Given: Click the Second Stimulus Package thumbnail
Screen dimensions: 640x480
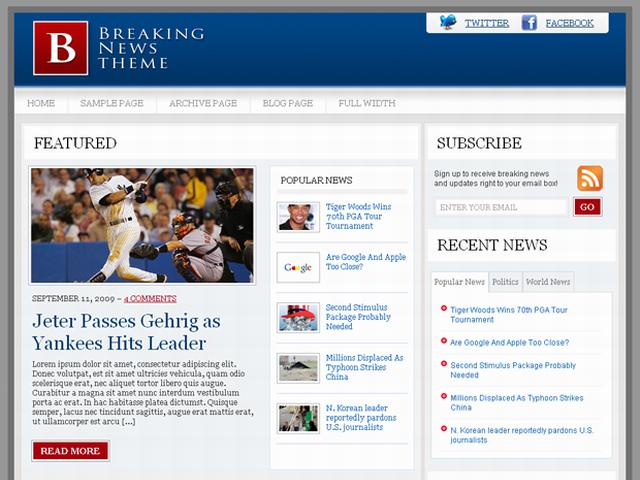Looking at the screenshot, I should pos(298,318).
